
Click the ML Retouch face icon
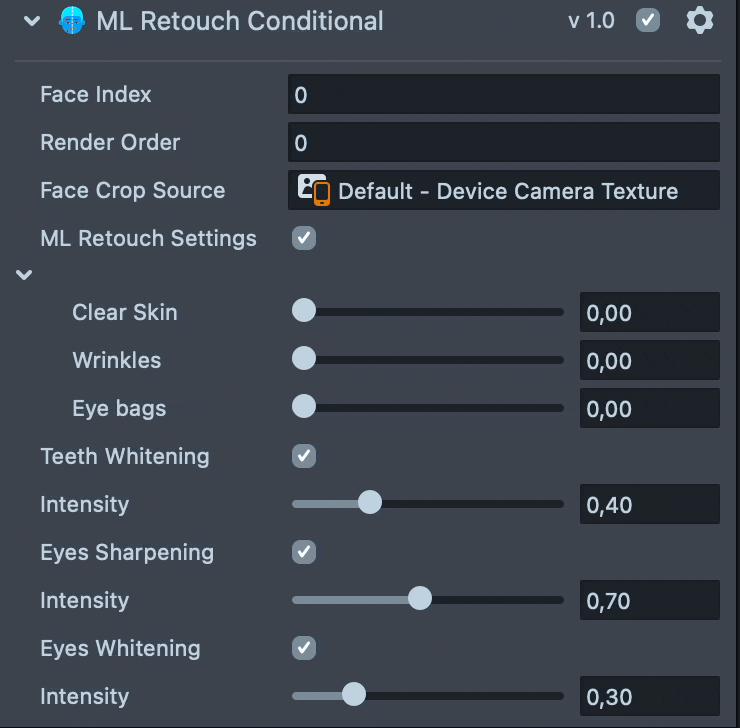coord(73,21)
